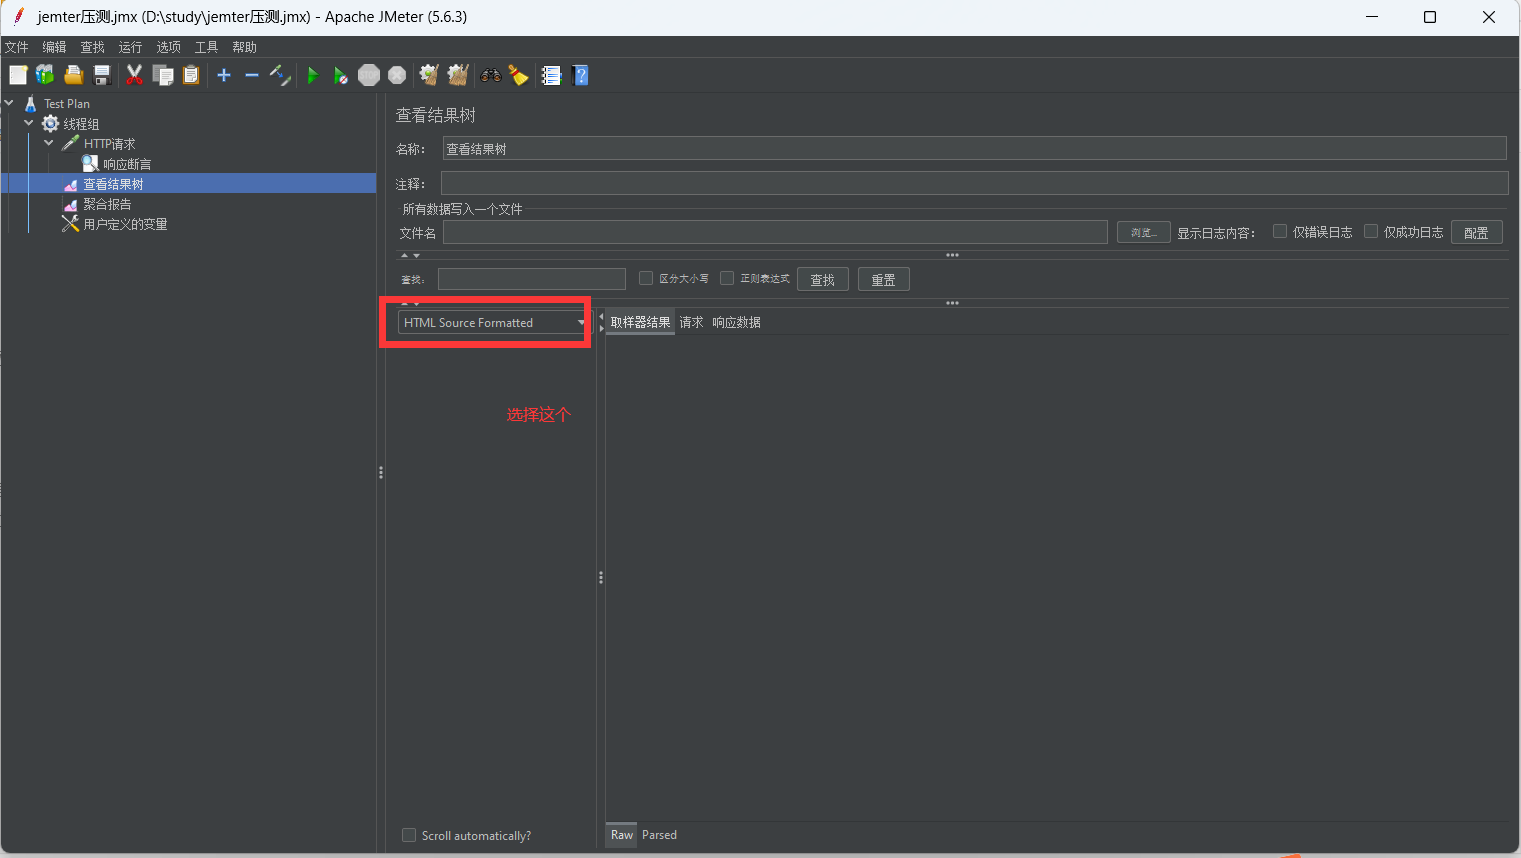The height and width of the screenshot is (858, 1521).
Task: Open the 选项 menu
Action: pos(168,47)
